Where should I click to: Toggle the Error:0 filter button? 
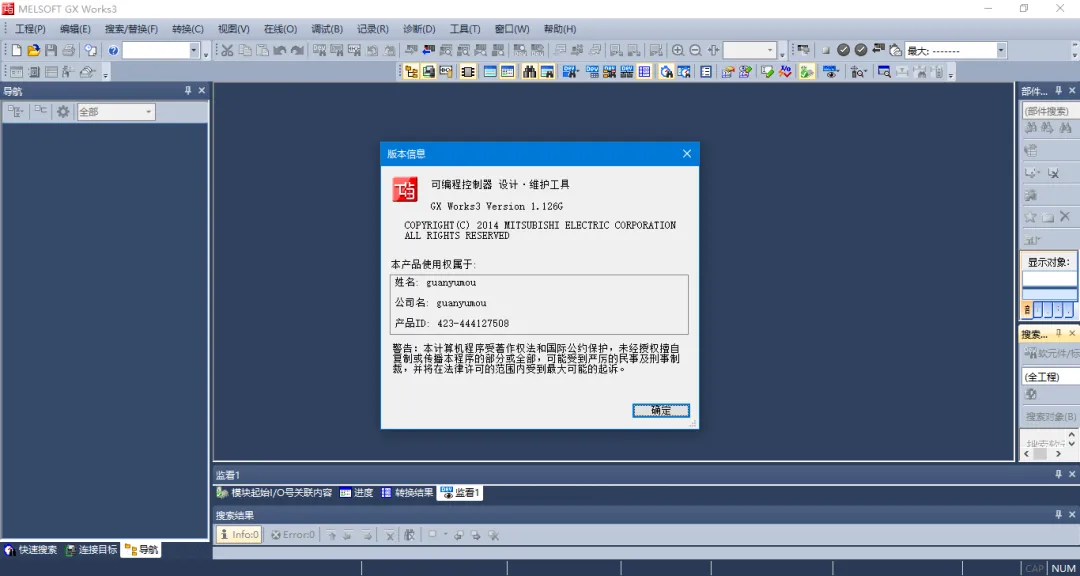click(293, 535)
